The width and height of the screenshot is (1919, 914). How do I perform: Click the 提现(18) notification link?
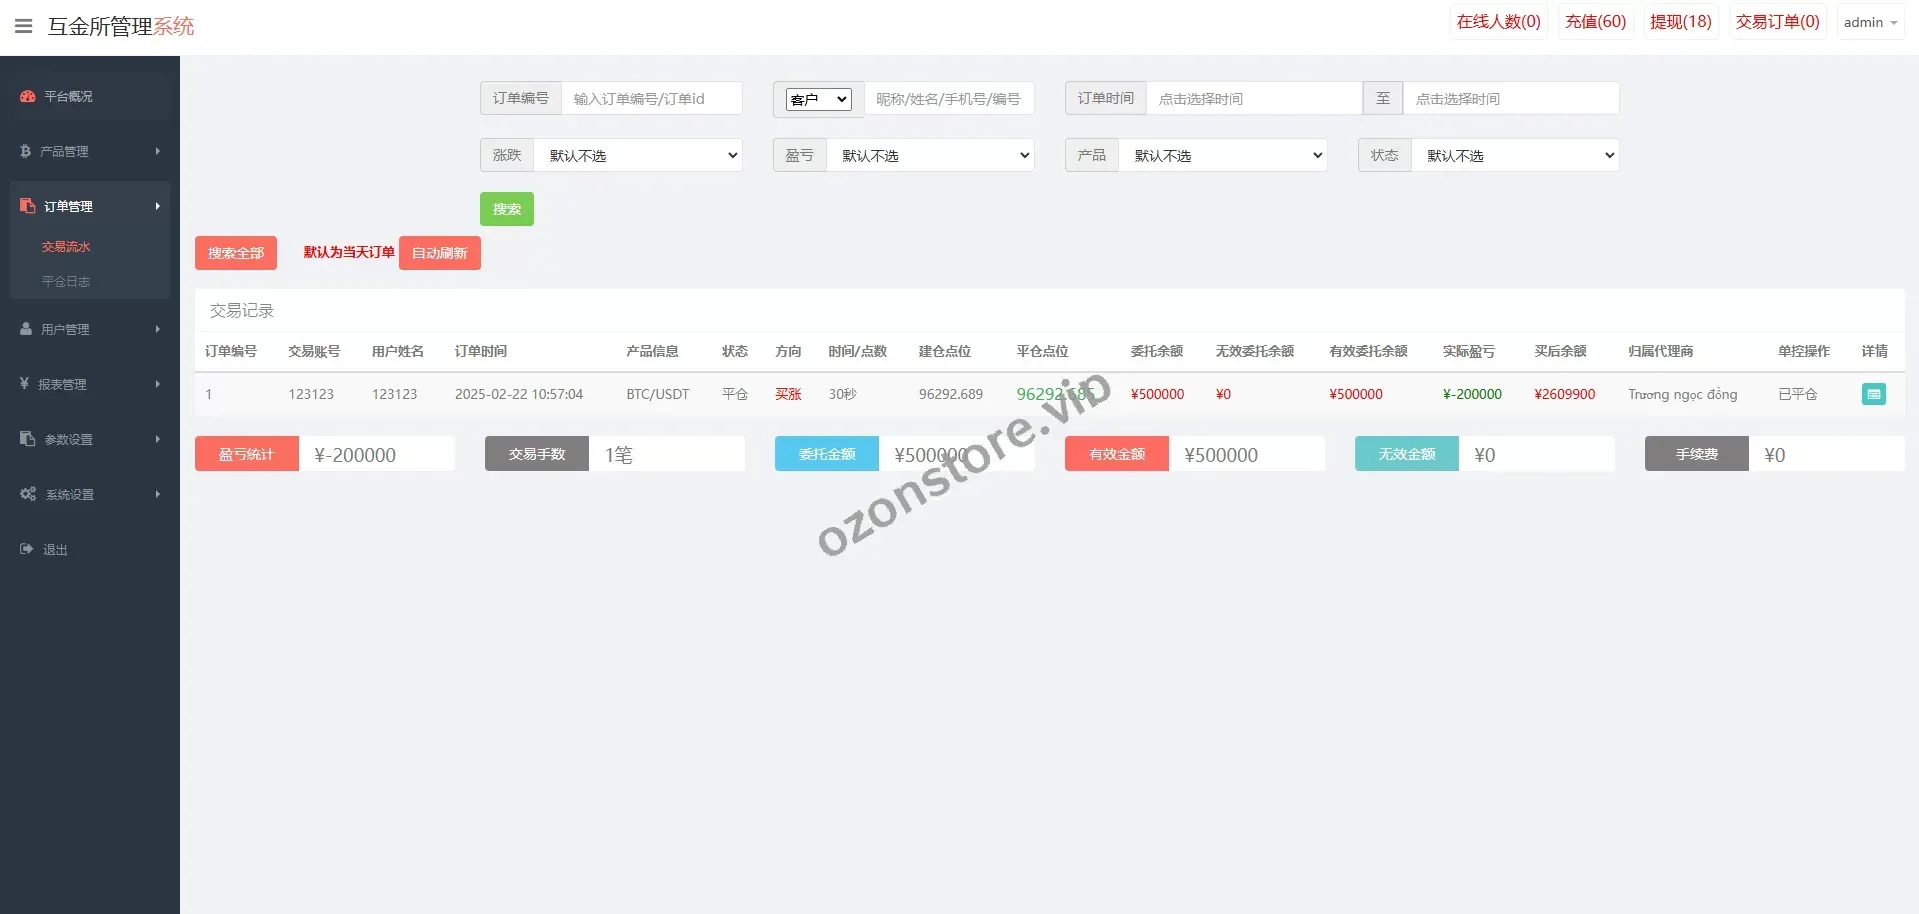(x=1680, y=22)
